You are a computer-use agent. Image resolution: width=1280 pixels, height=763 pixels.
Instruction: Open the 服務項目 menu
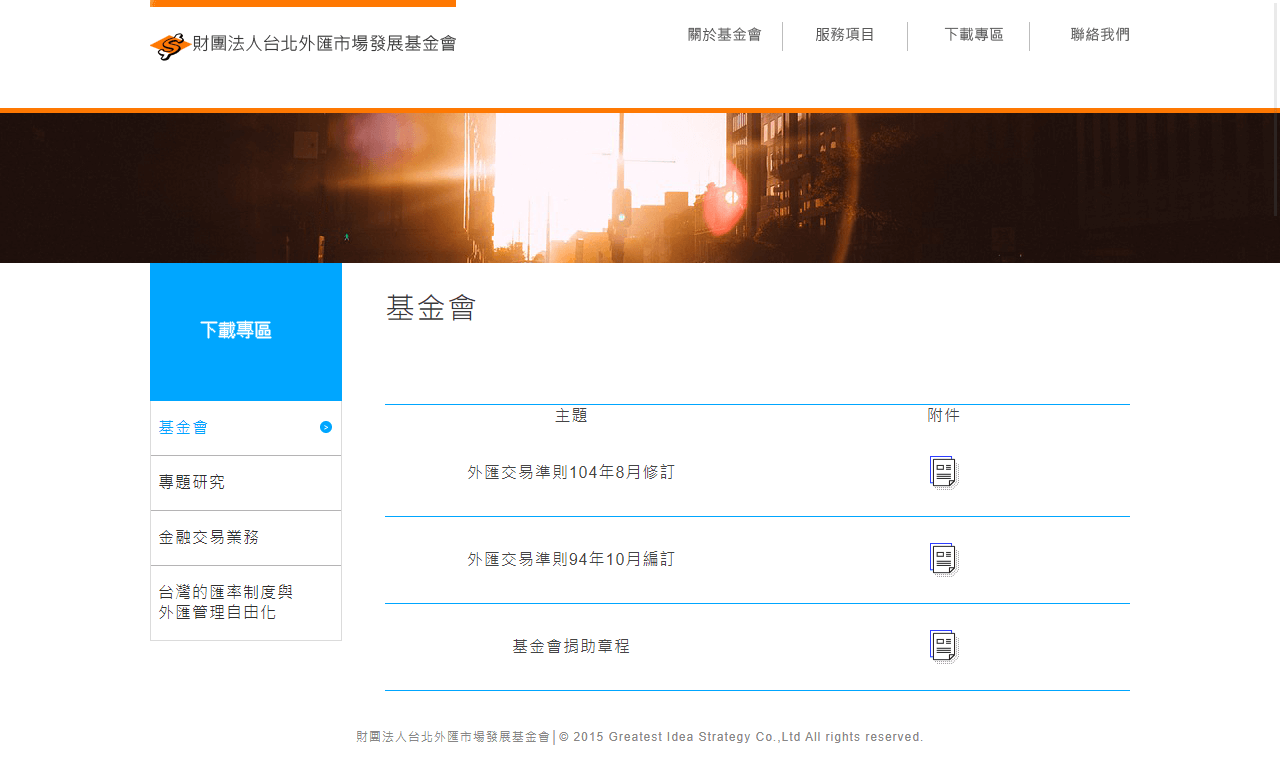[845, 35]
